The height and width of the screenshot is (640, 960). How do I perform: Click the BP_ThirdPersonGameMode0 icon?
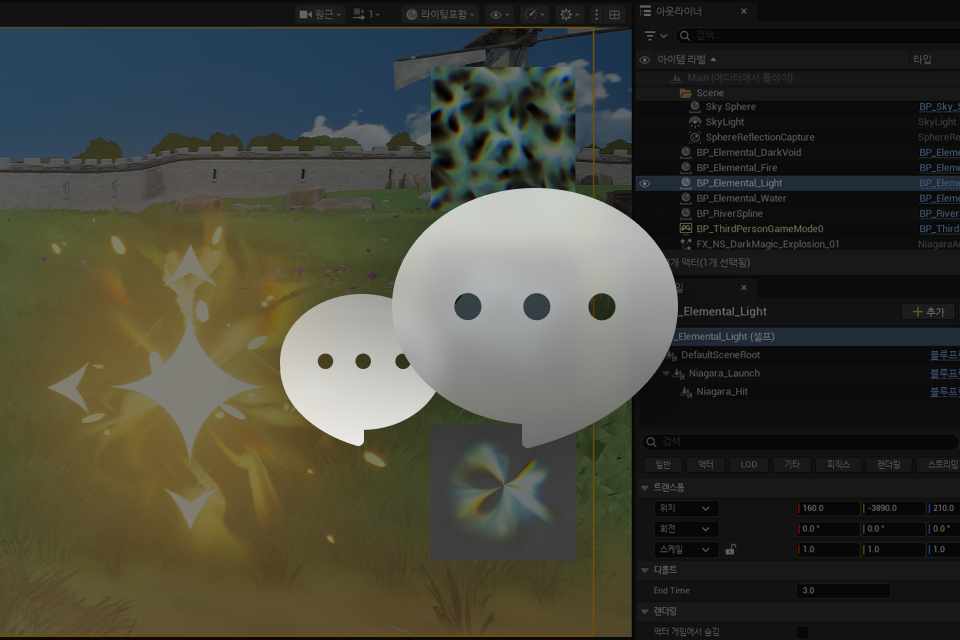pos(686,228)
